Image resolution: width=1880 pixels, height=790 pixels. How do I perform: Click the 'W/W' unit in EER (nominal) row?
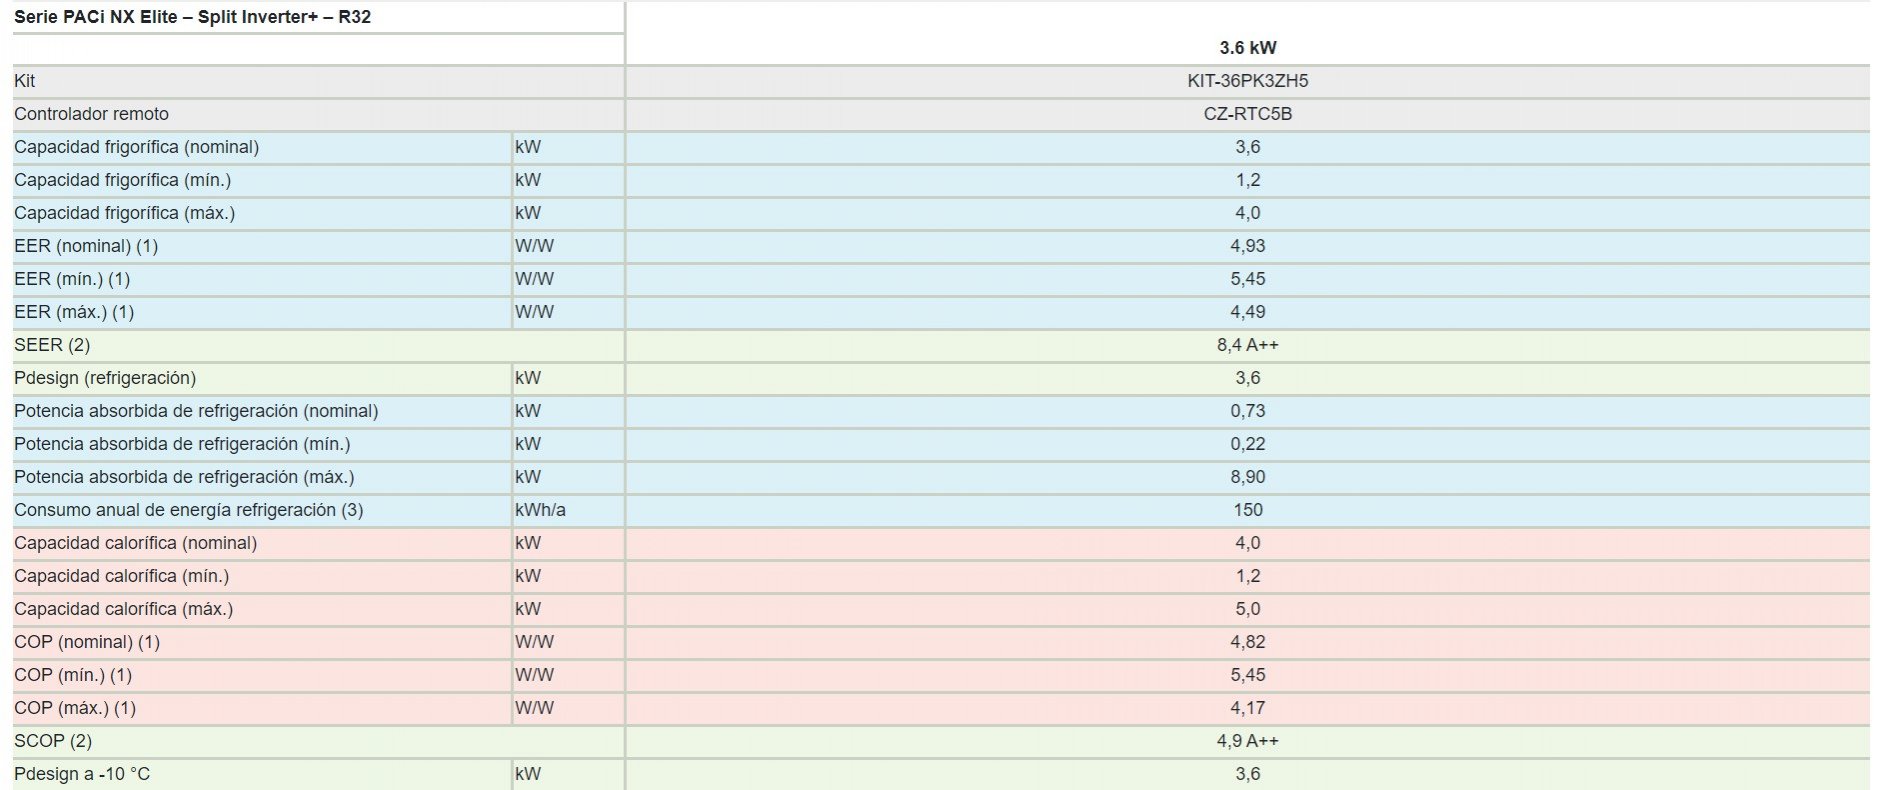click(534, 246)
